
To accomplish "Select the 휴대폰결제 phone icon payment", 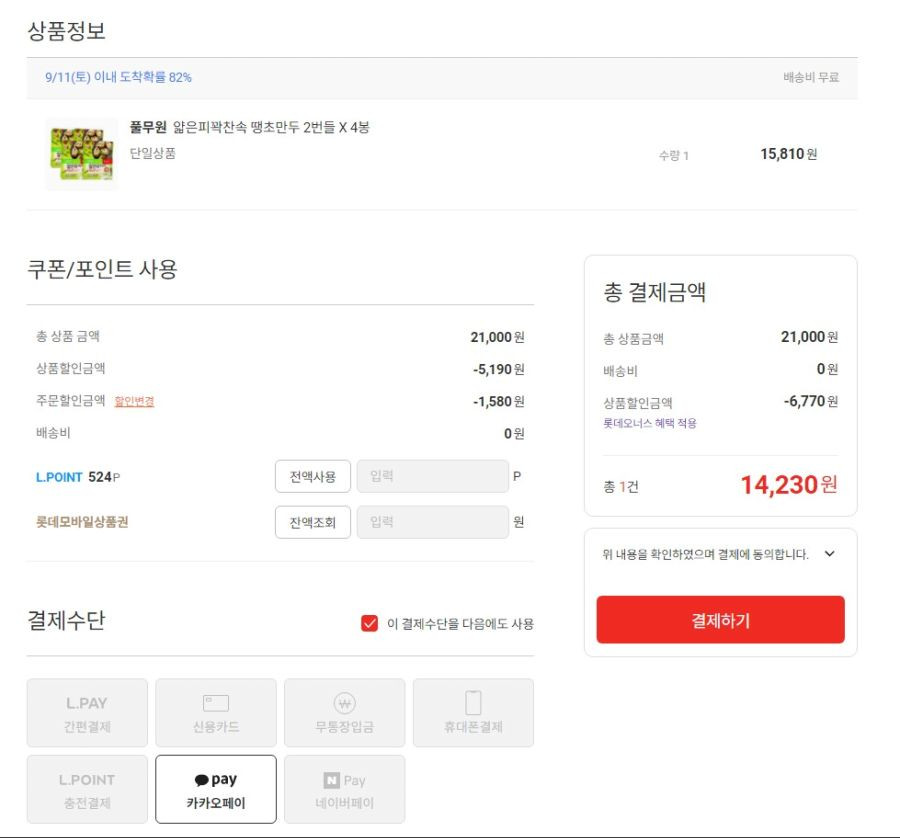I will [x=473, y=713].
